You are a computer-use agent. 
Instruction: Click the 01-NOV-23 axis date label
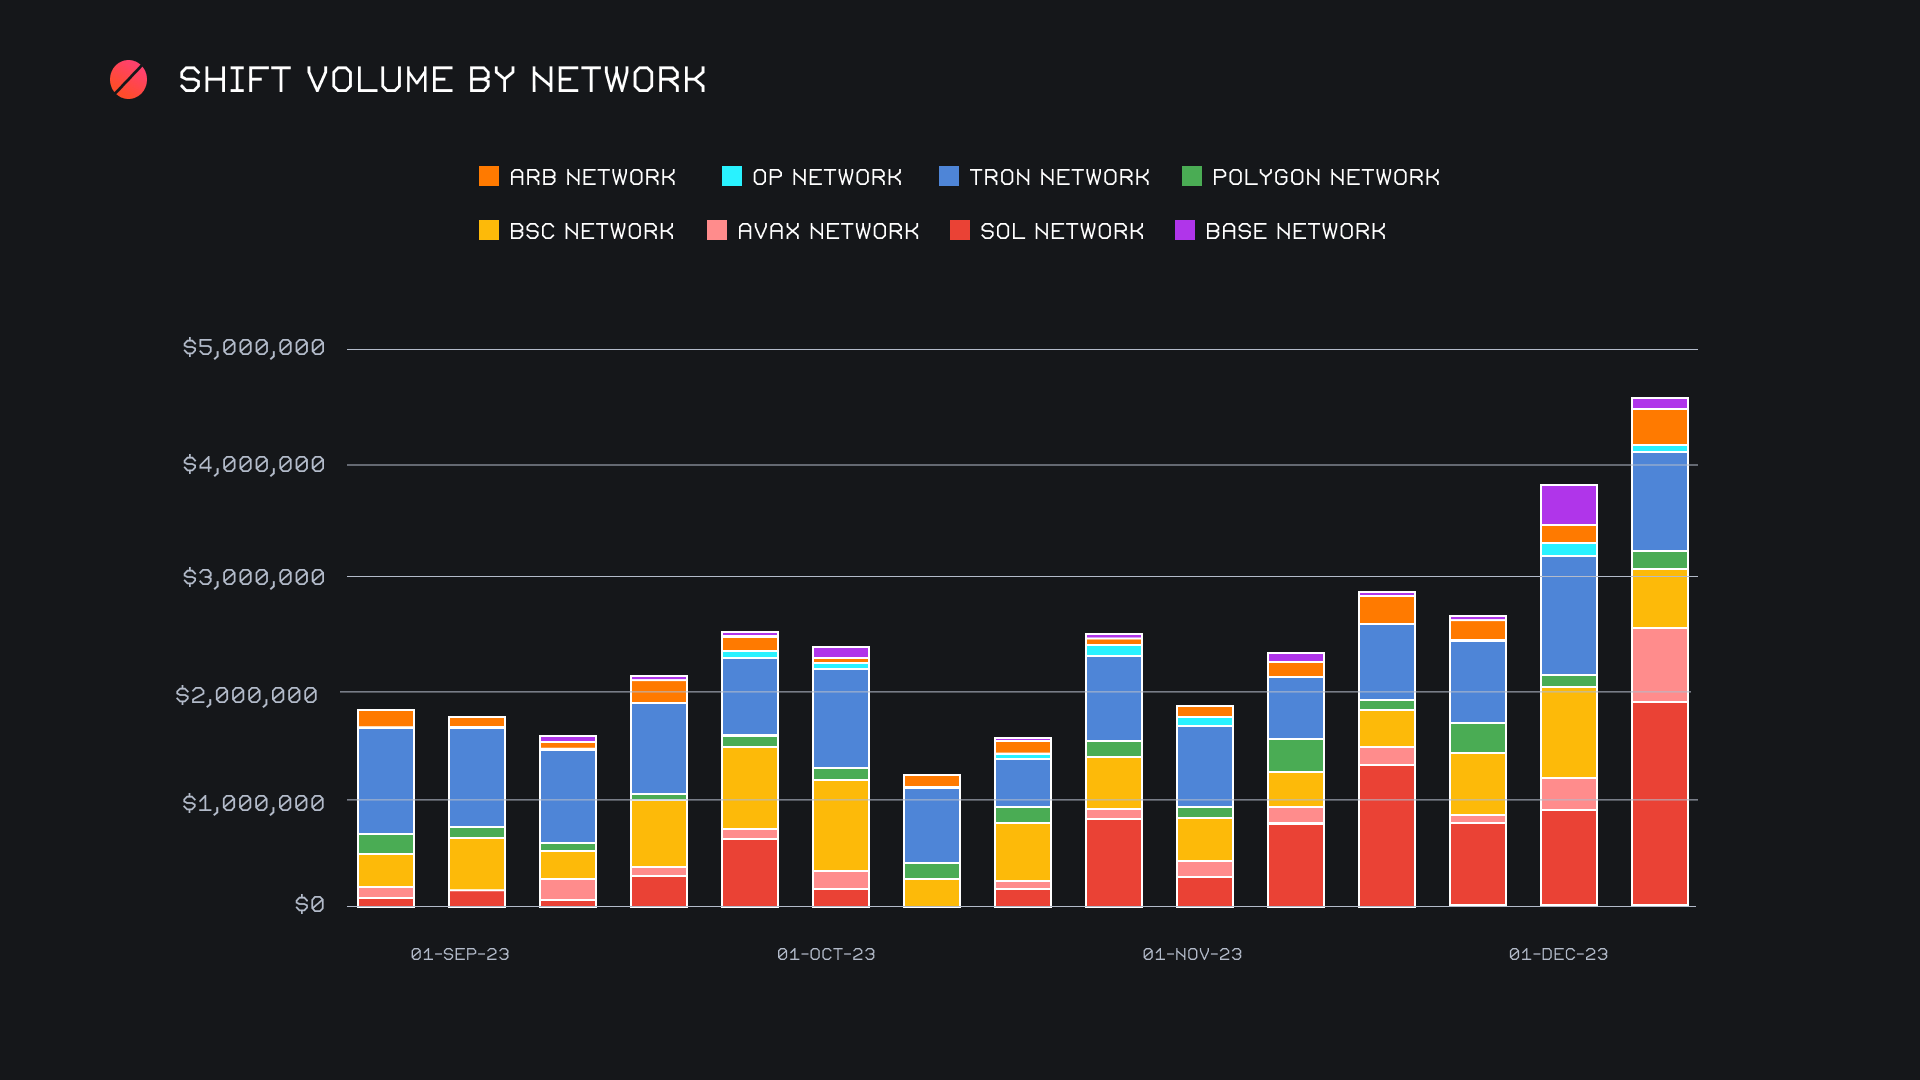click(x=1192, y=954)
